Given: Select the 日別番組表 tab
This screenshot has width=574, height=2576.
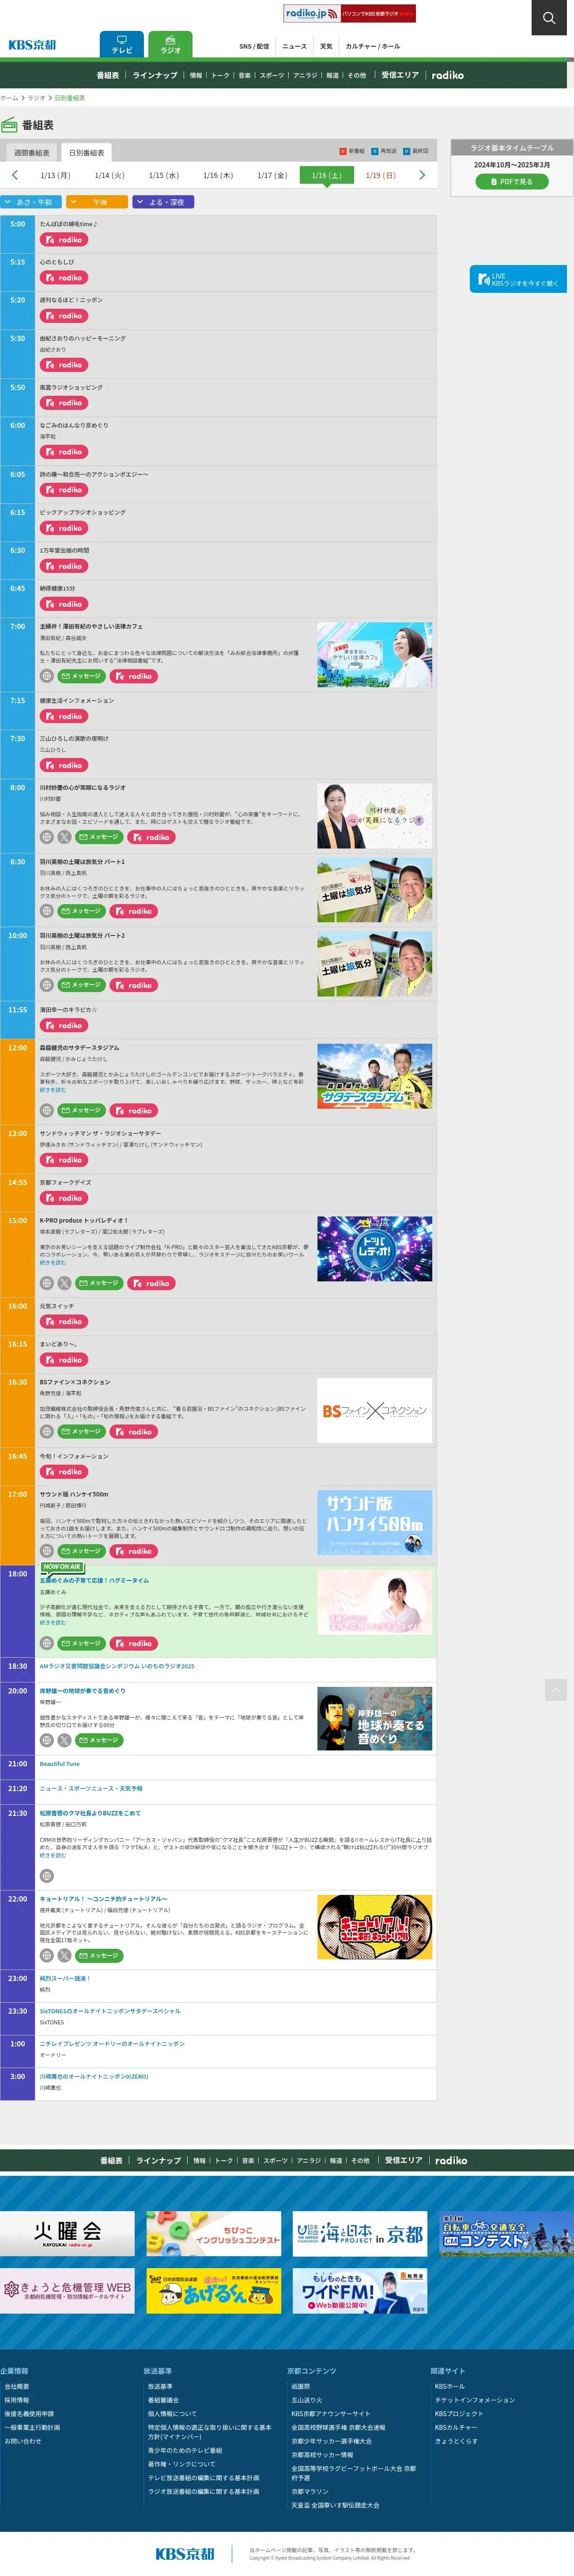Looking at the screenshot, I should click(86, 153).
